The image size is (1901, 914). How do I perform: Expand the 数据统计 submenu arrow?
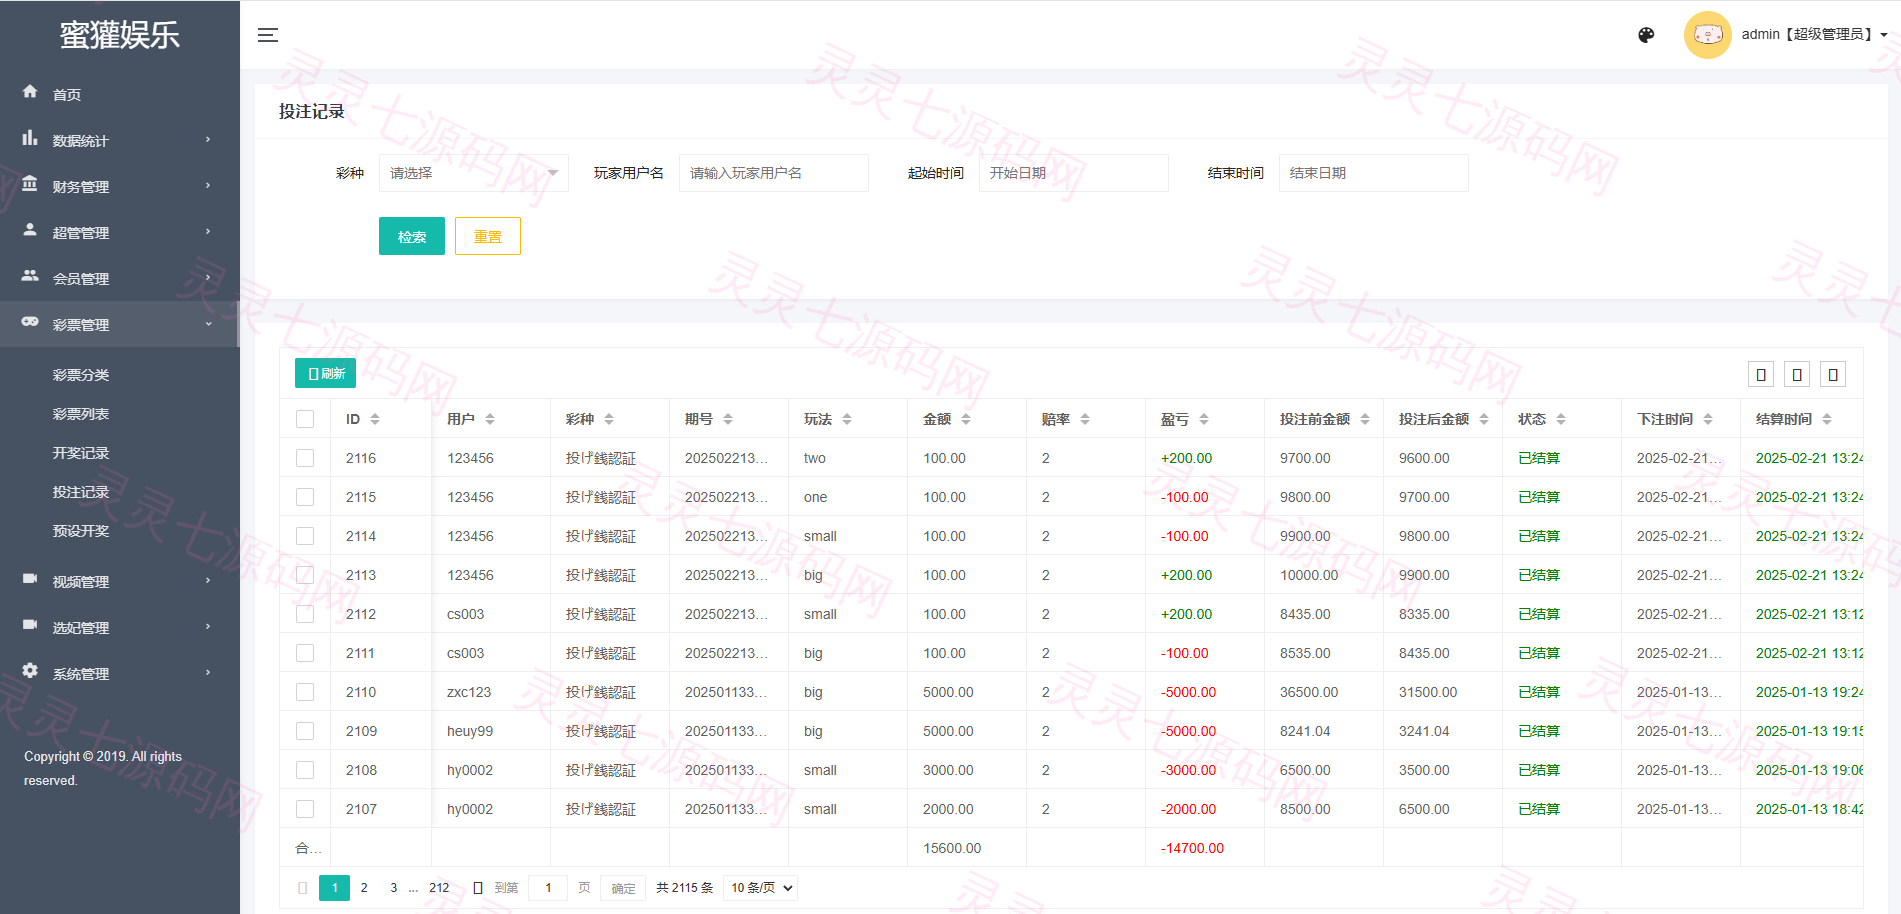pos(208,140)
